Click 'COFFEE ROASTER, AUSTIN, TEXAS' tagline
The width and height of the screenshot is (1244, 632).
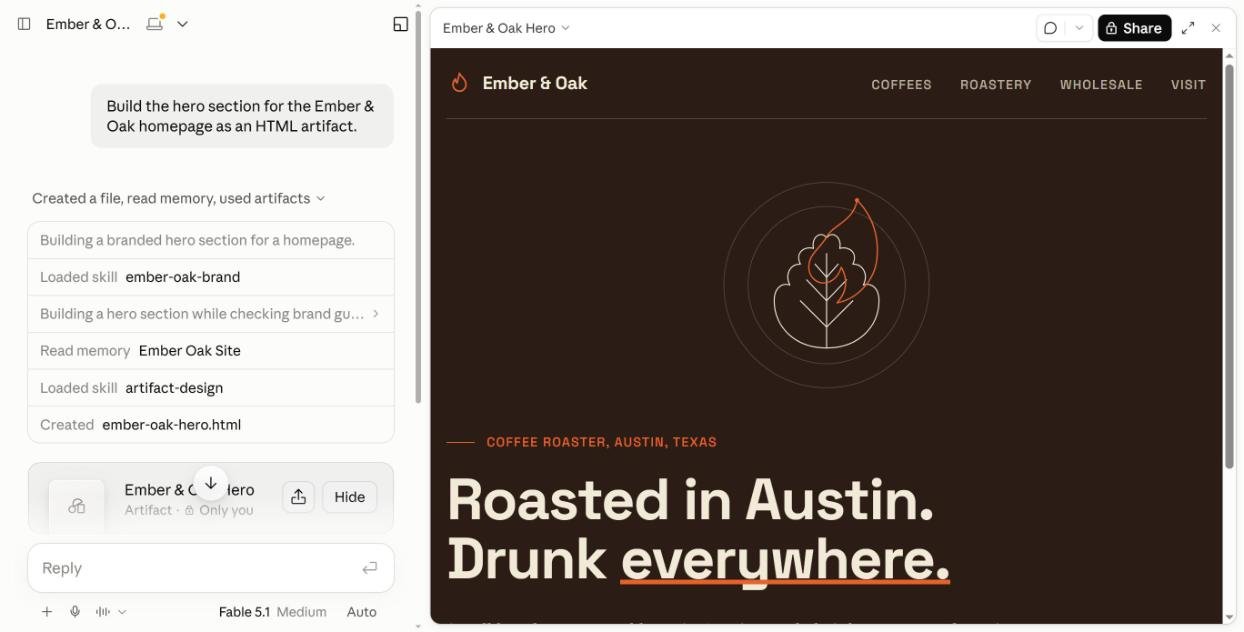tap(601, 442)
